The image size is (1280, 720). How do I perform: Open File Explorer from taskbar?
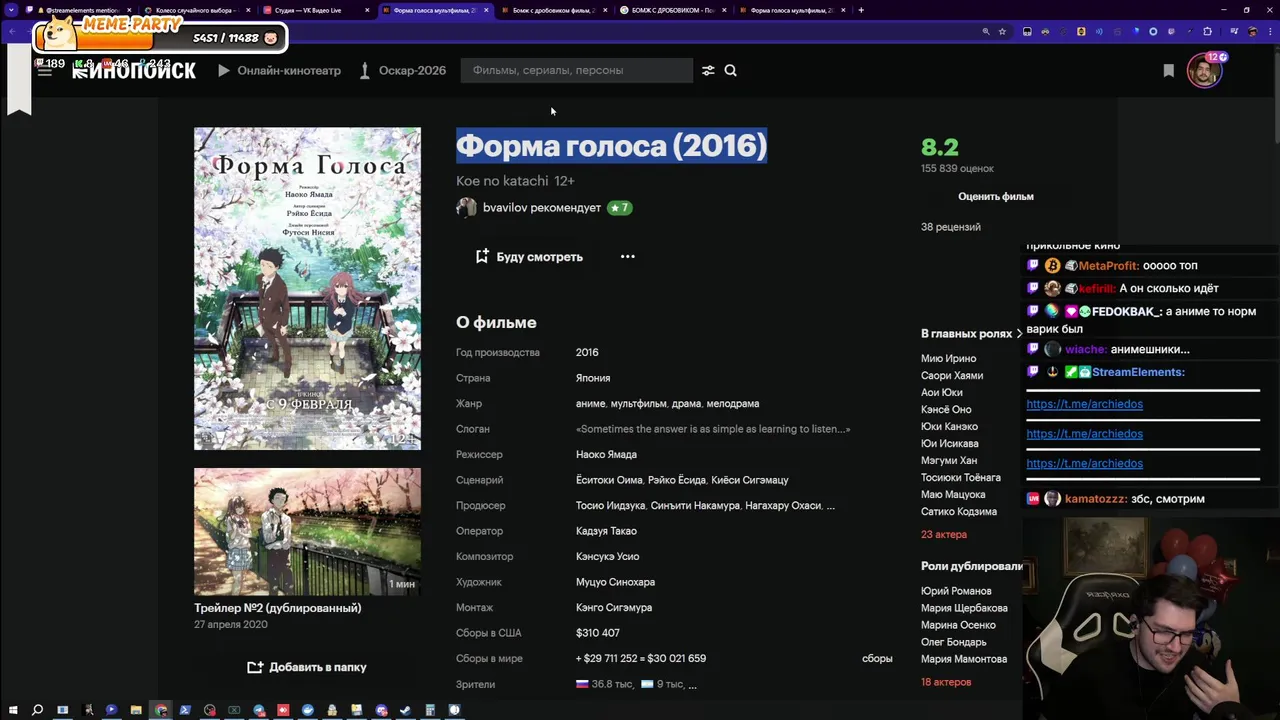click(136, 710)
